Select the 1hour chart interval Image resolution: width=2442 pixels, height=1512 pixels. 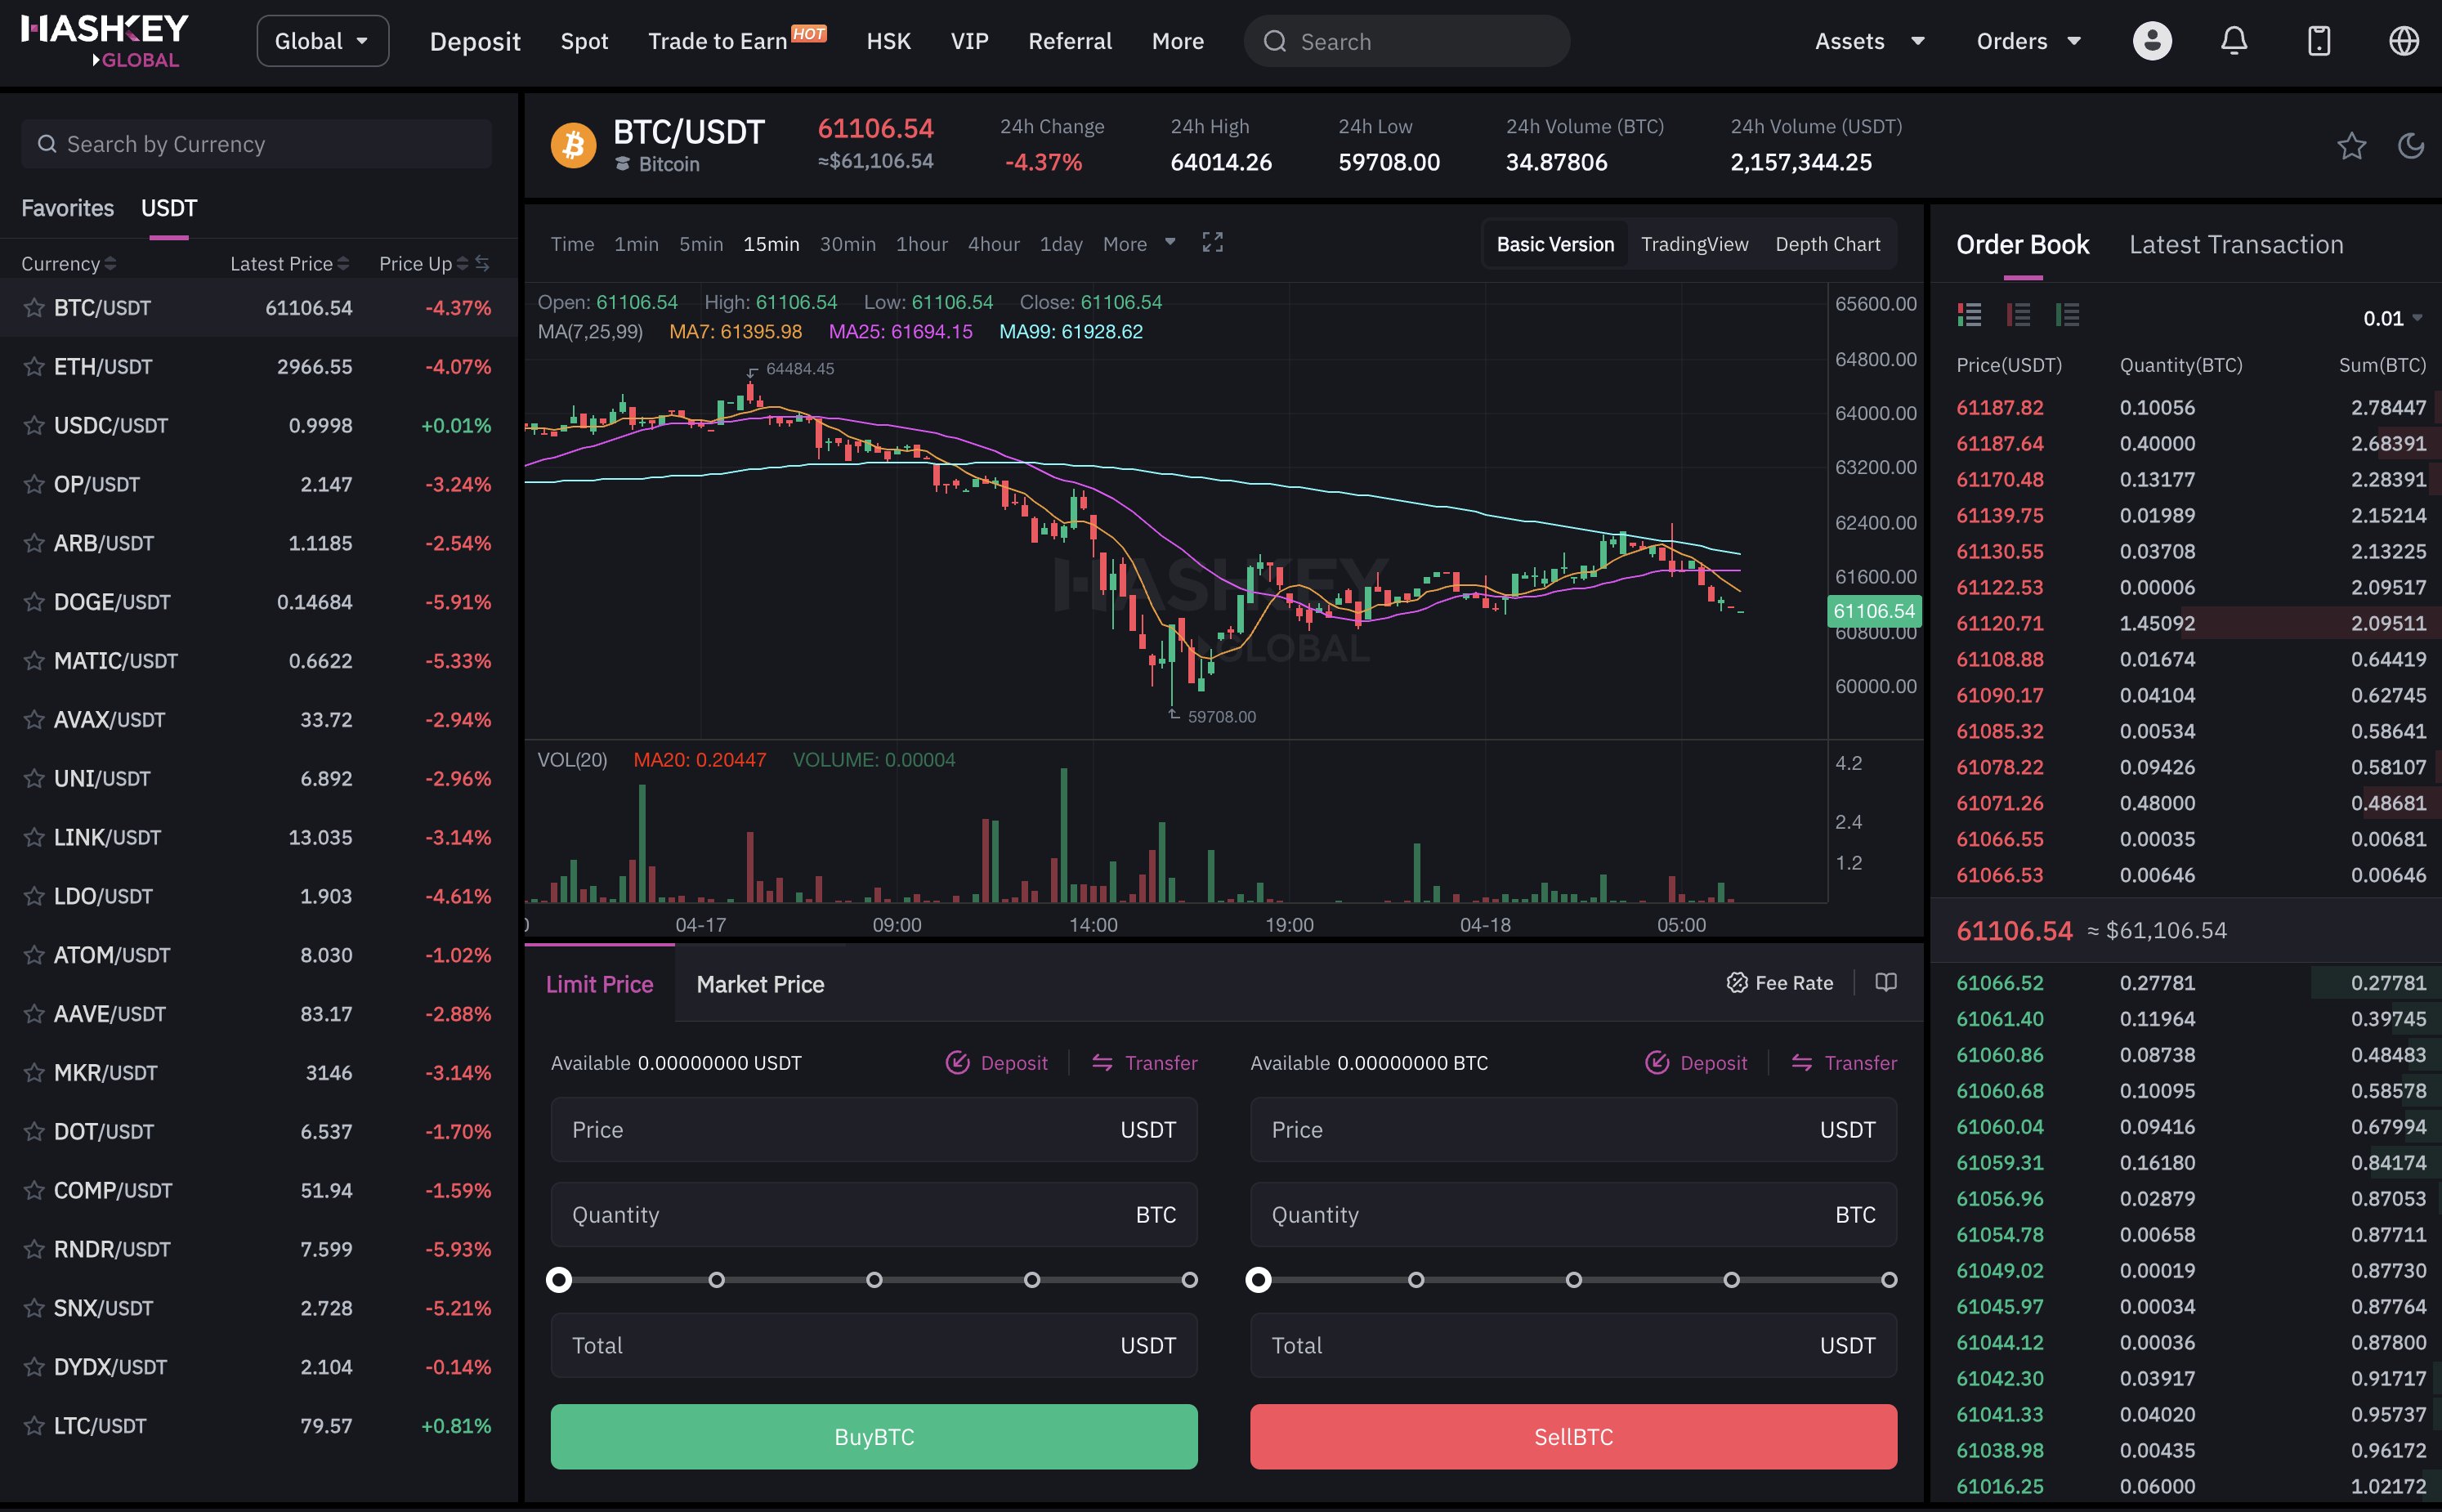[921, 244]
